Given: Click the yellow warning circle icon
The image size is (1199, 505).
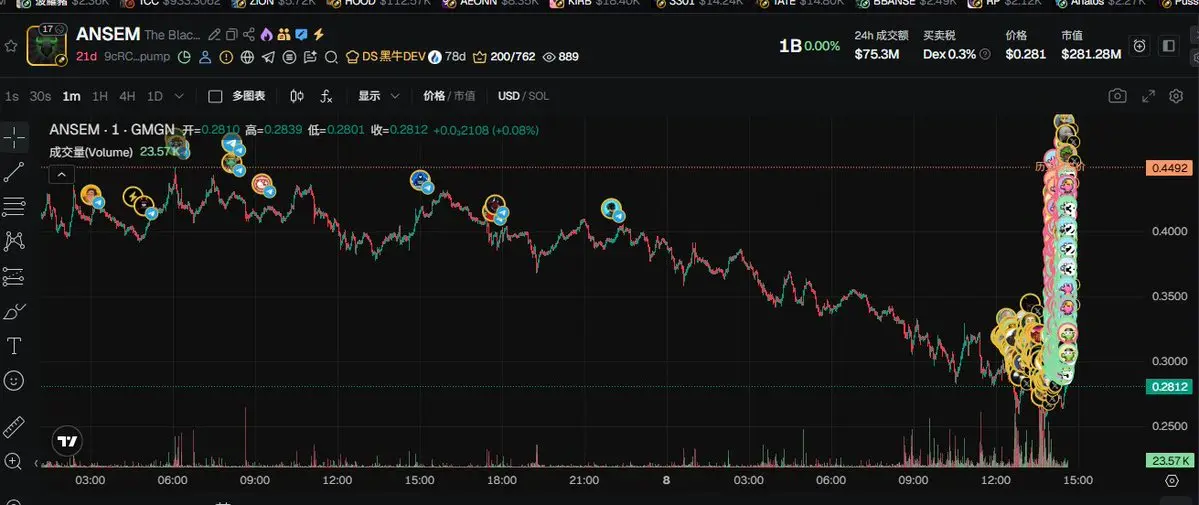Looking at the screenshot, I should 226,57.
